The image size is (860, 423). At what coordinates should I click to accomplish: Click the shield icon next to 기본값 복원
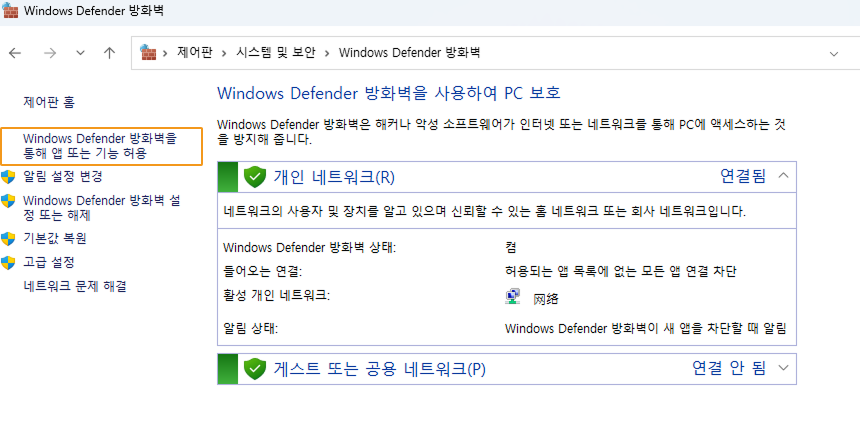coord(8,239)
